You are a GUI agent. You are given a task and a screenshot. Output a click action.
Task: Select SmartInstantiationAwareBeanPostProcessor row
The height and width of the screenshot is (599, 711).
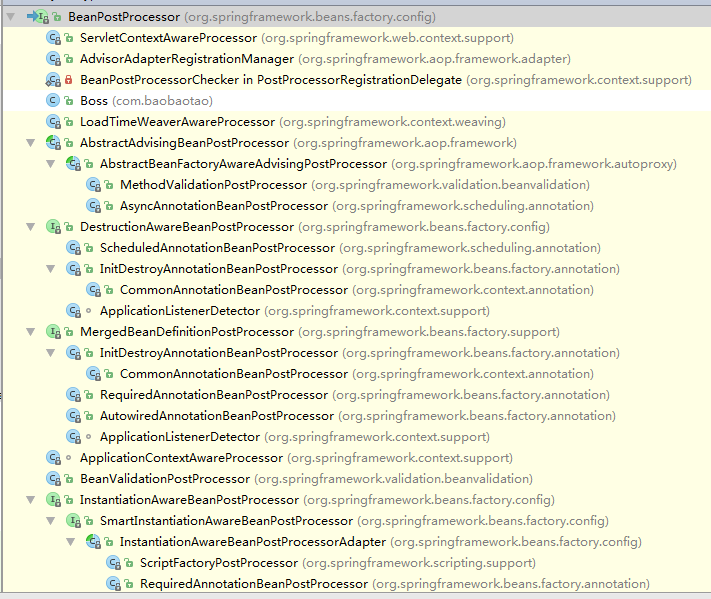356,521
